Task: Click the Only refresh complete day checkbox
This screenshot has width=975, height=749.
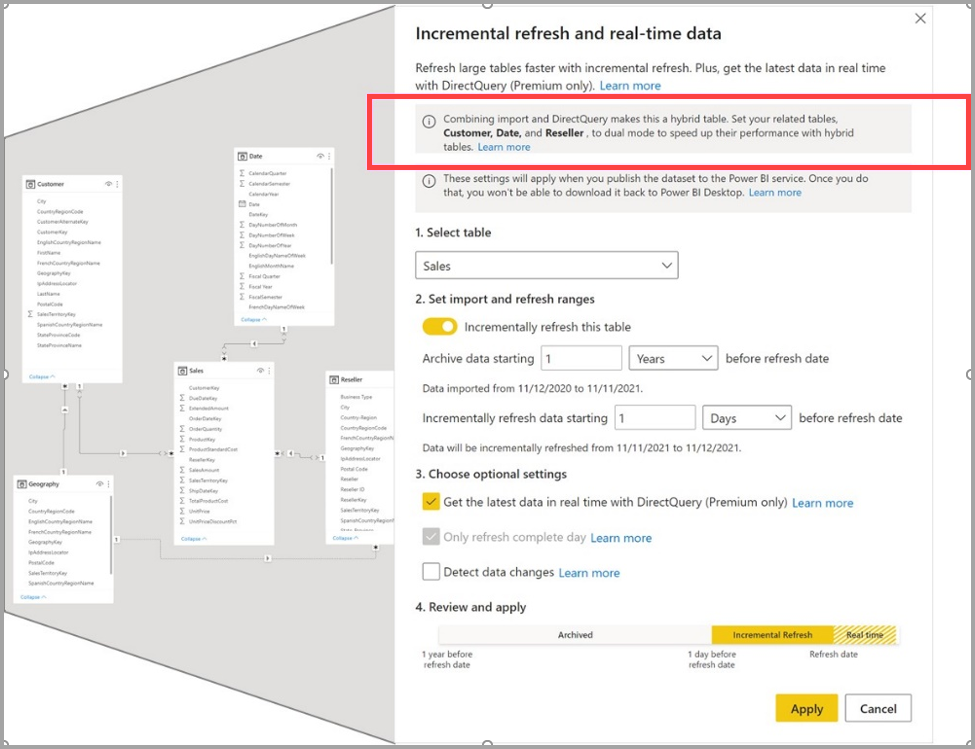Action: tap(431, 537)
